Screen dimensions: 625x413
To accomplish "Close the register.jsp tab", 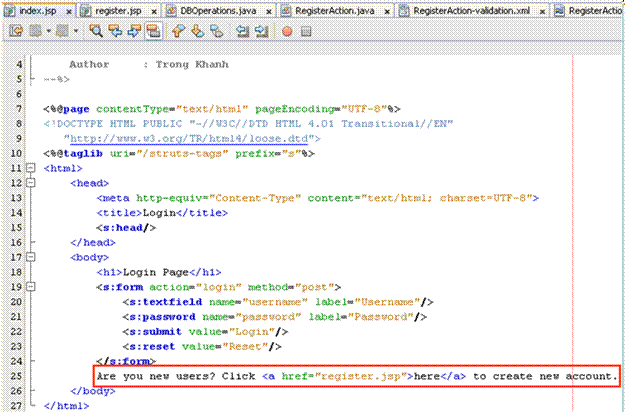I will click(x=154, y=12).
